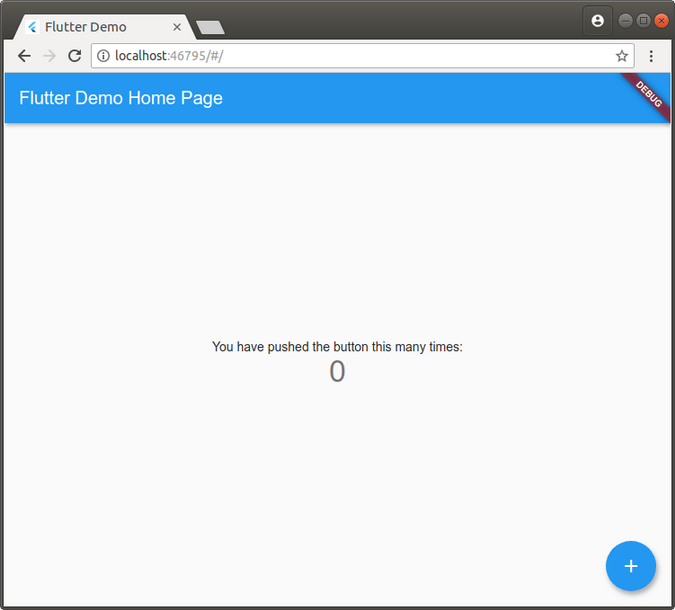Select the Flutter Demo tab
675x610 pixels.
pos(90,27)
